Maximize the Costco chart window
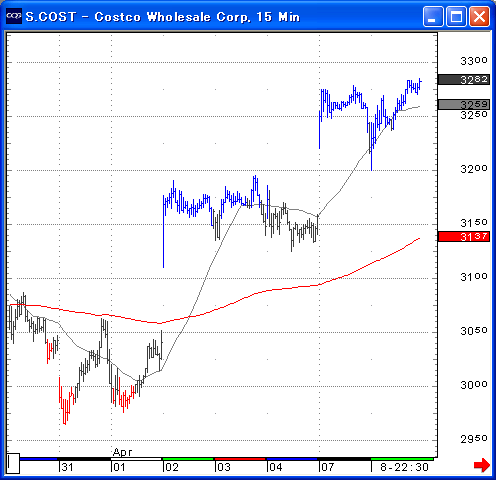Image resolution: width=496 pixels, height=480 pixels. (x=456, y=16)
